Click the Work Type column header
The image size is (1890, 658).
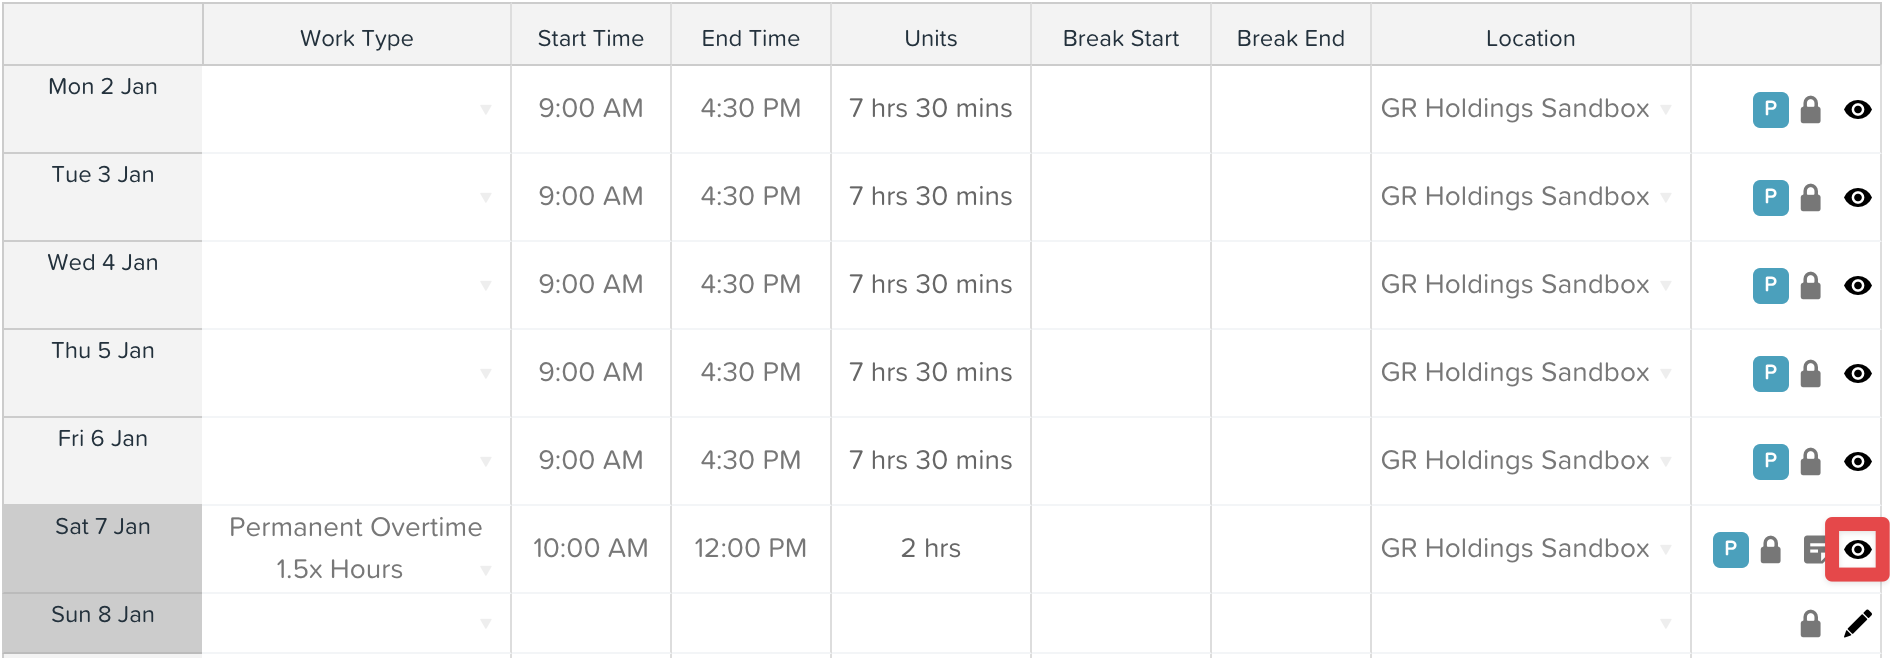[357, 38]
